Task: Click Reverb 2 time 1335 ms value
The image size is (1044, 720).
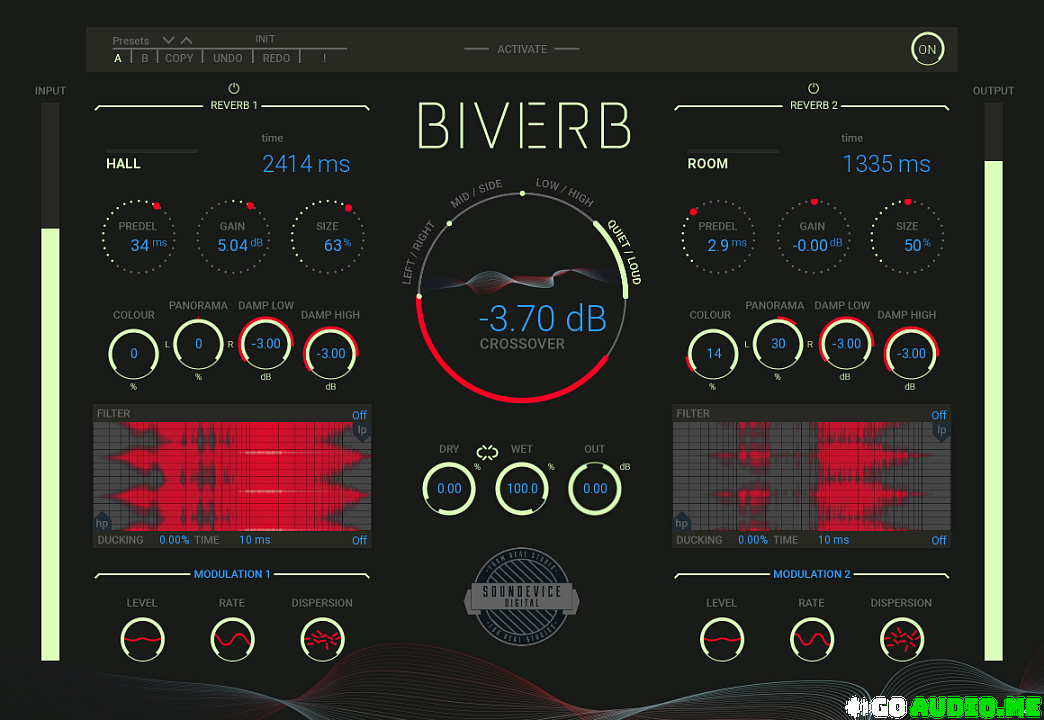Action: point(886,164)
